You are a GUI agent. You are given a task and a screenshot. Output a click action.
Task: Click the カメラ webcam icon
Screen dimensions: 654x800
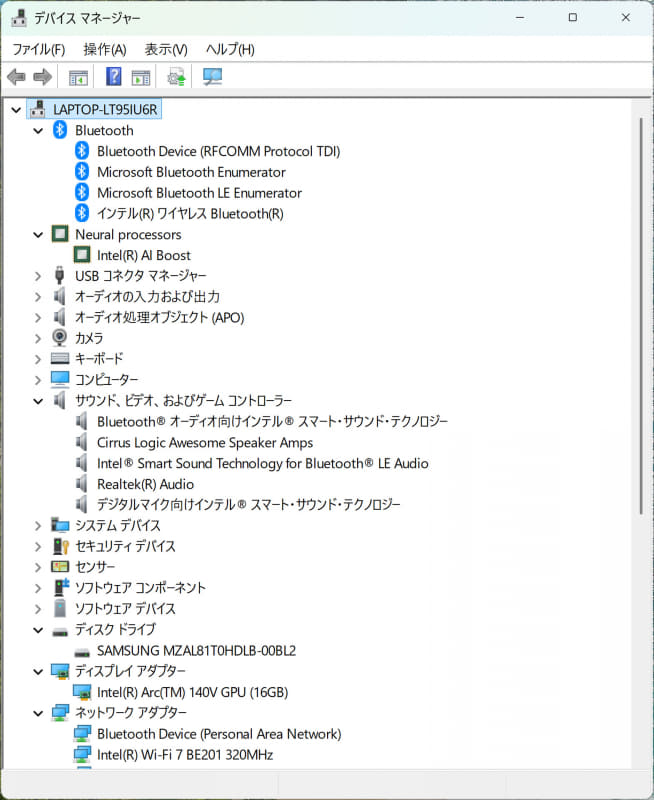60,338
